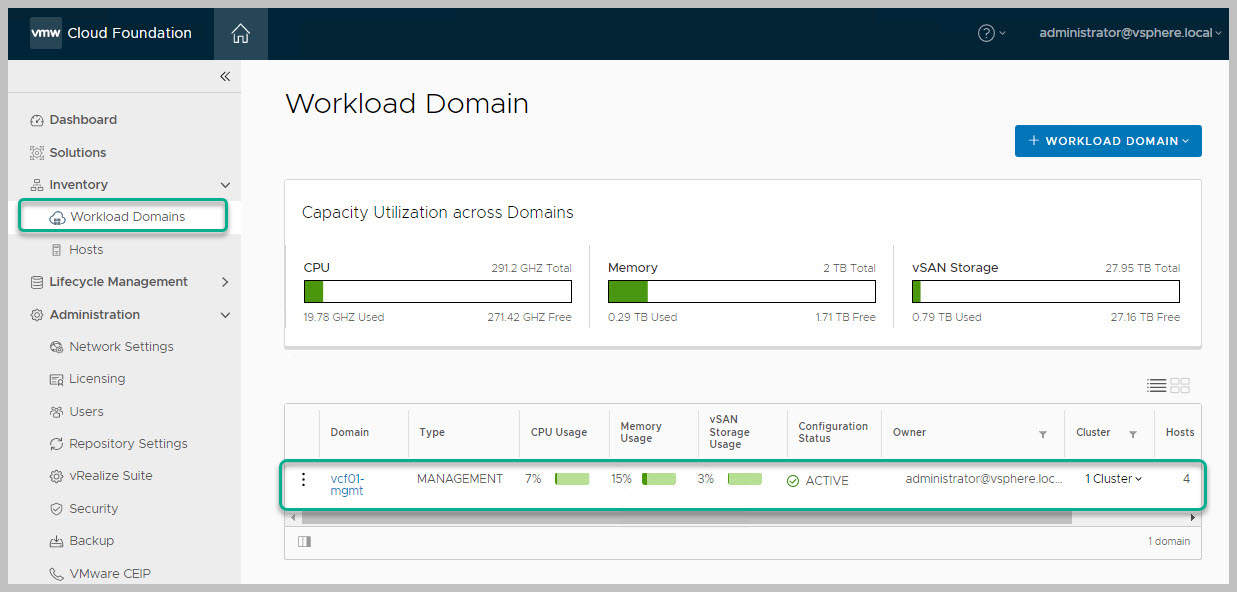Collapse the Inventory section

click(x=225, y=185)
